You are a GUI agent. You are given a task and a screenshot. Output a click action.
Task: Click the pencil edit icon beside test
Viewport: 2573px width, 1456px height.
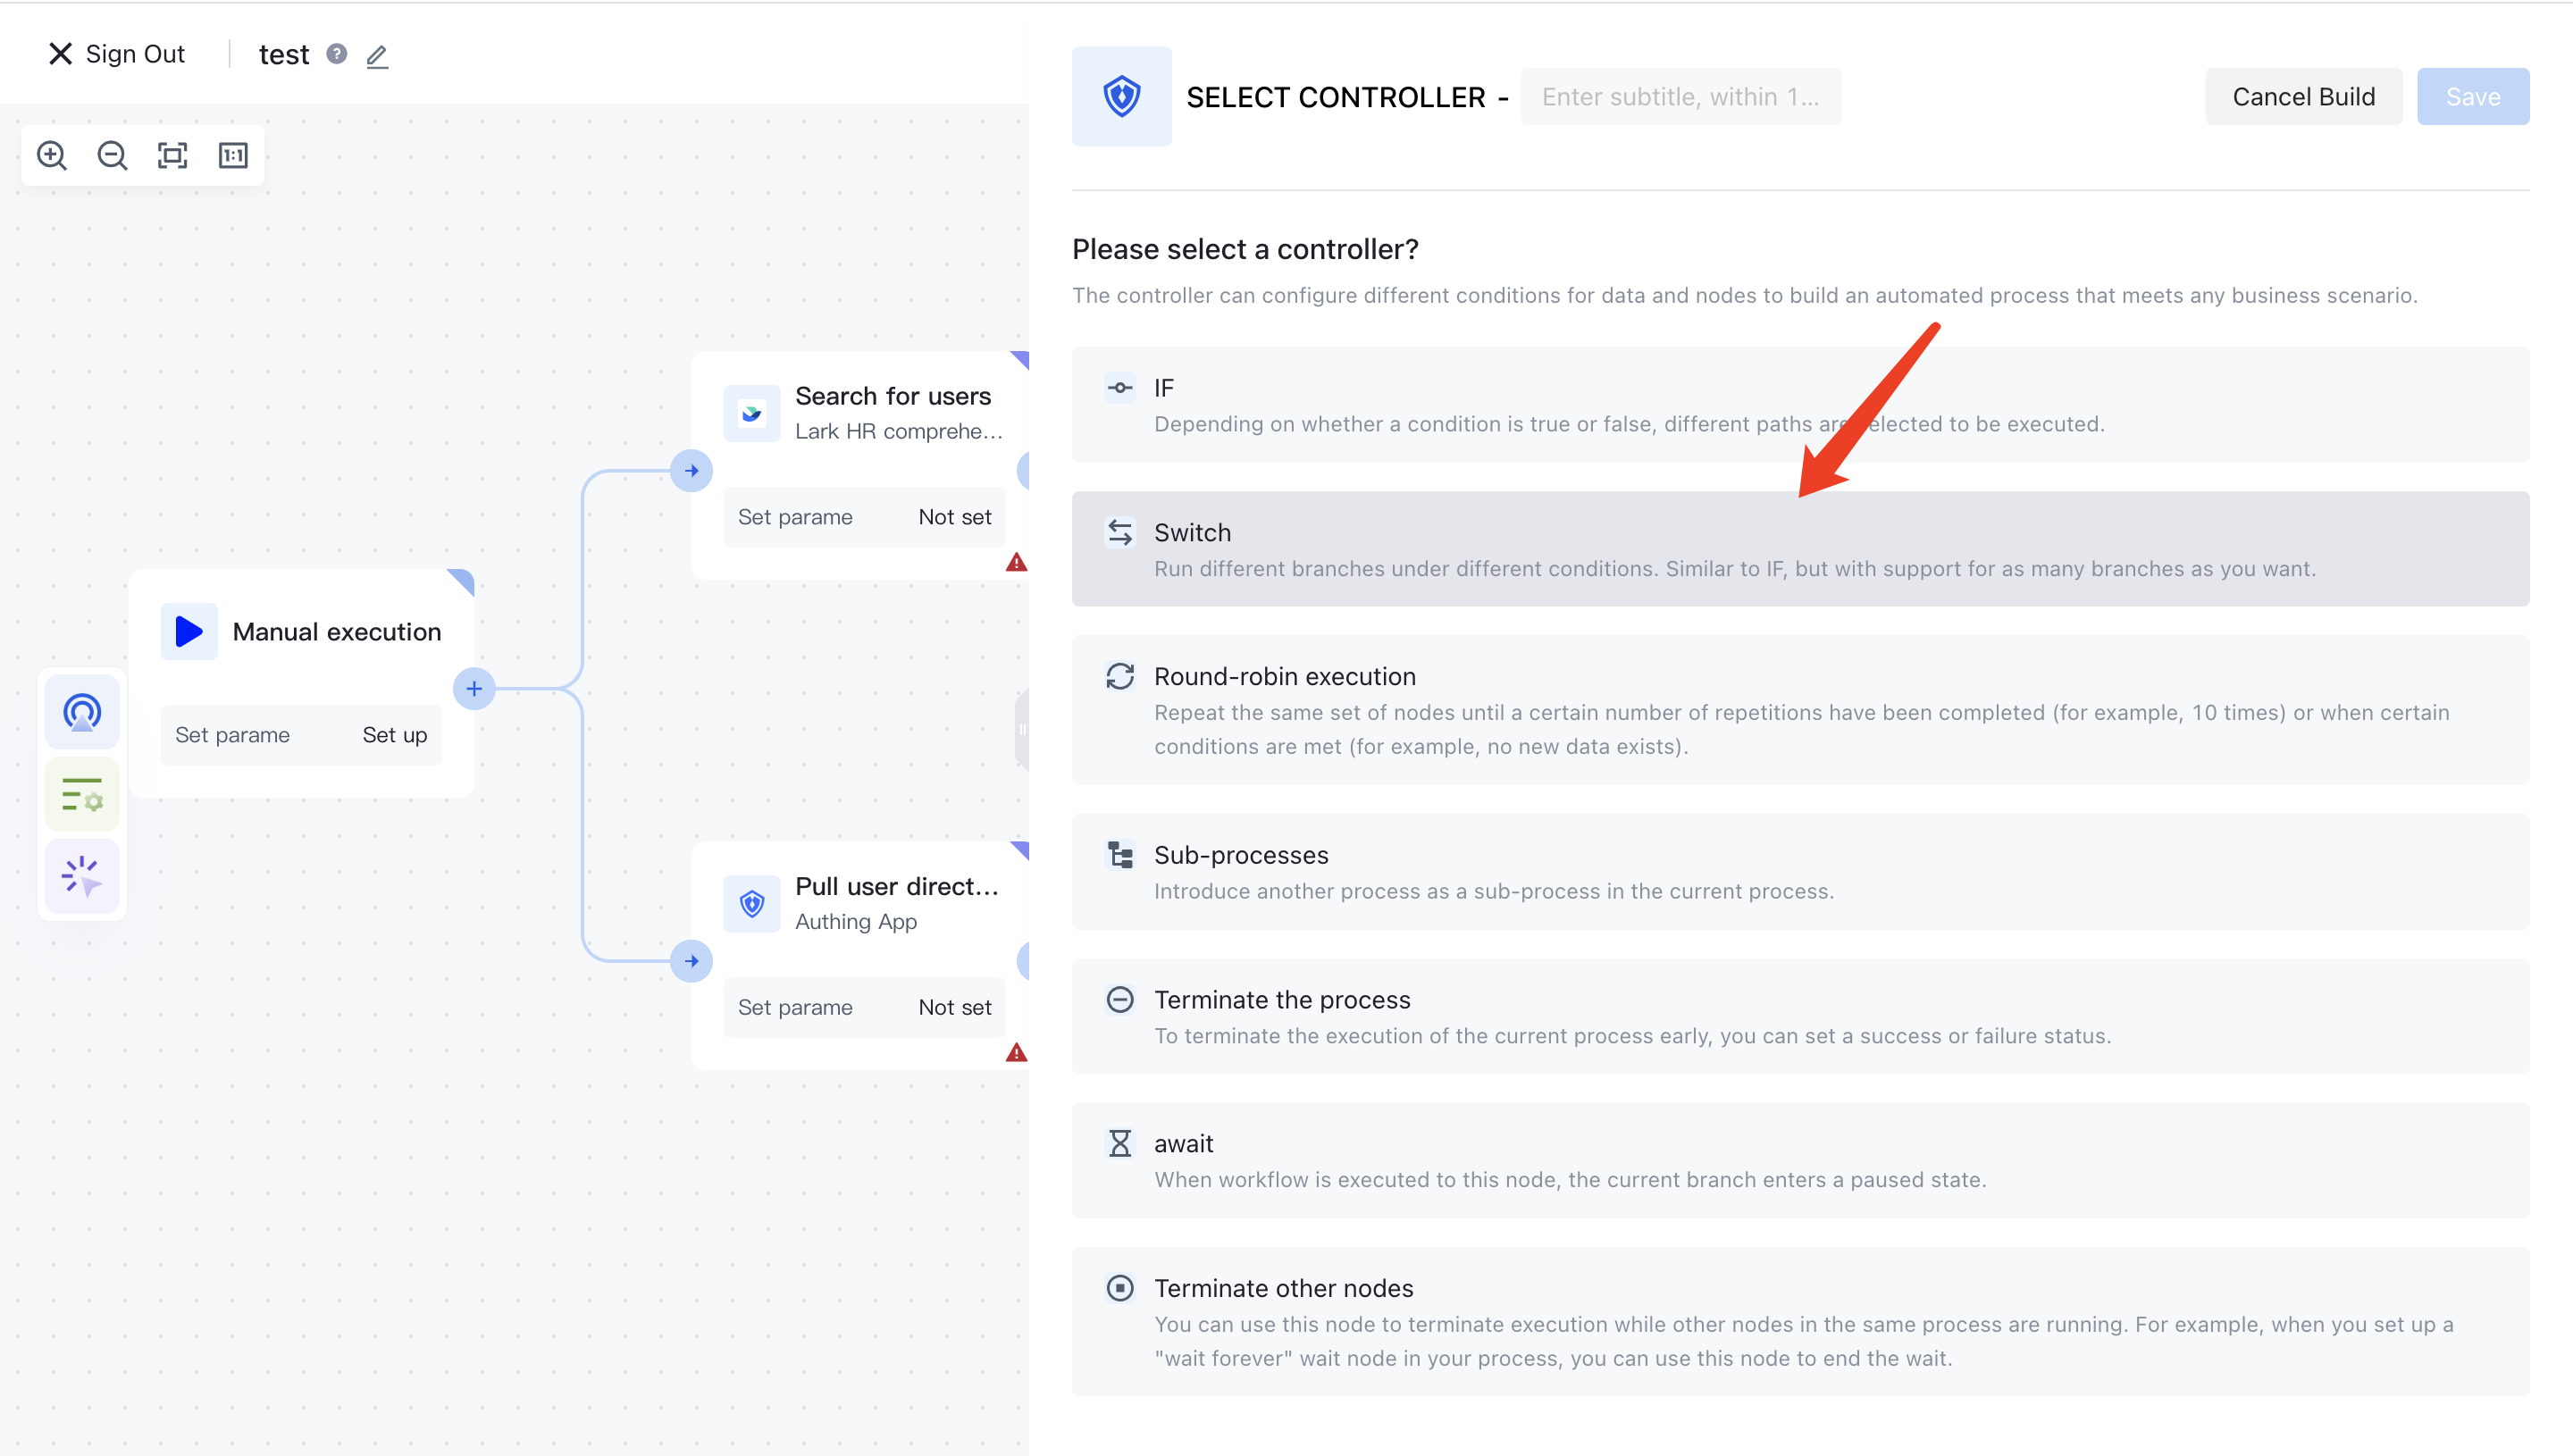377,56
